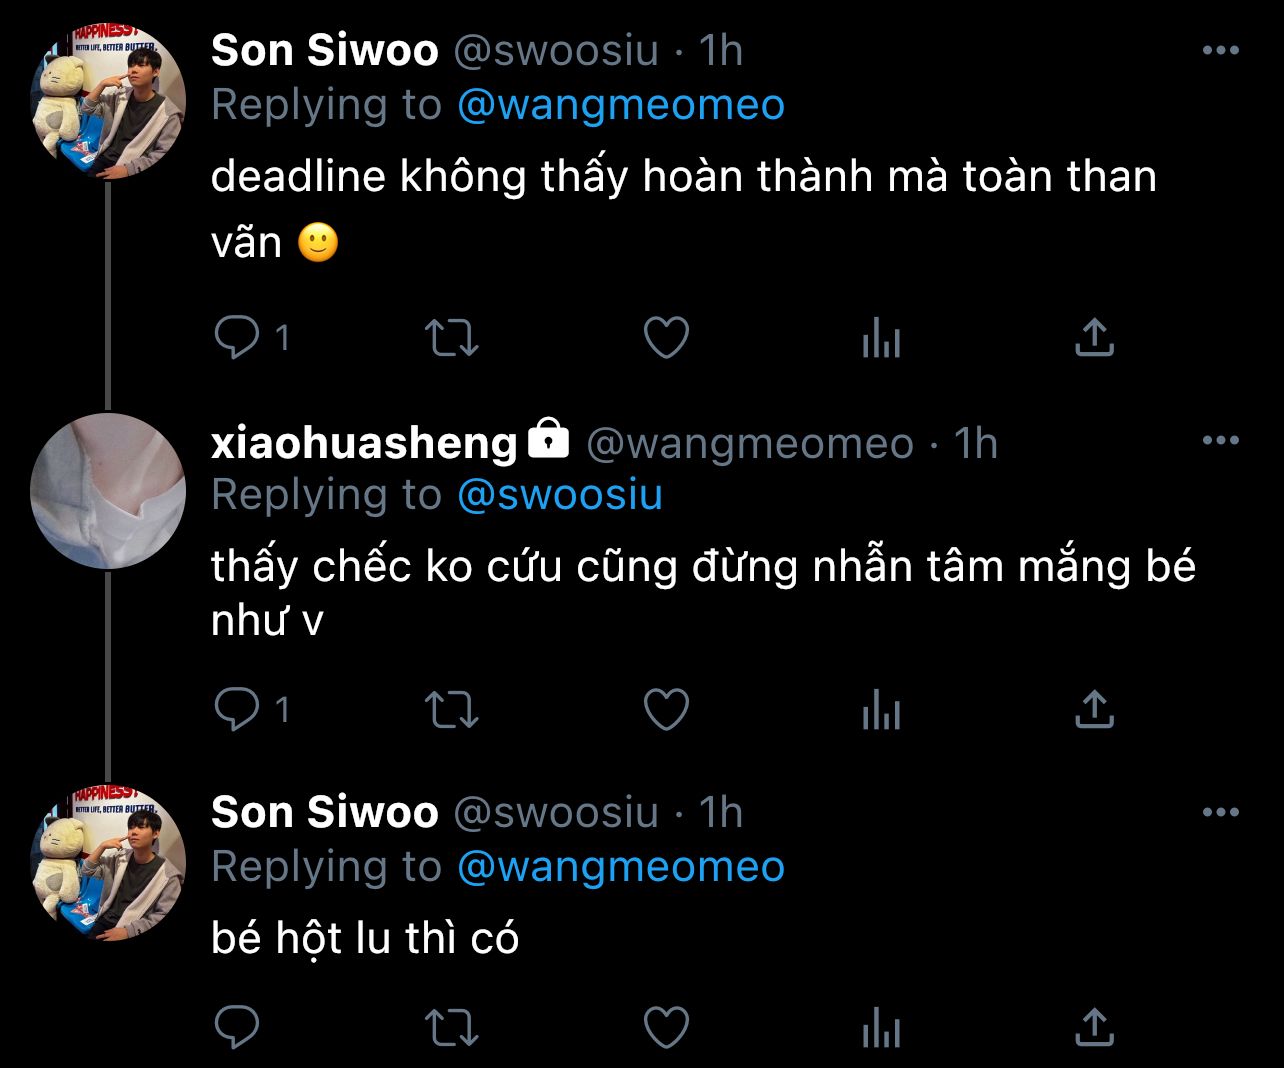View analytics of xiaohuasheng's tweet

(x=881, y=710)
